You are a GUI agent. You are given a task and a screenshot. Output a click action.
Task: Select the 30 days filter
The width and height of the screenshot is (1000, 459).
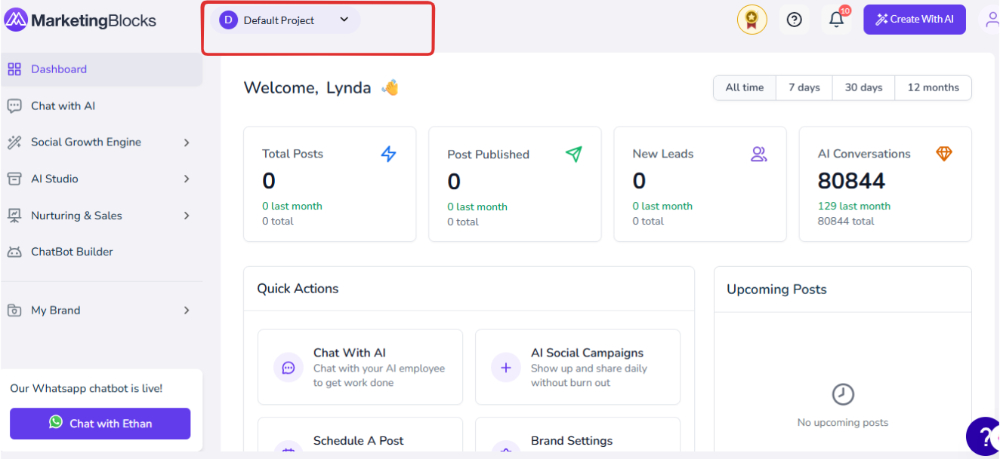point(864,88)
